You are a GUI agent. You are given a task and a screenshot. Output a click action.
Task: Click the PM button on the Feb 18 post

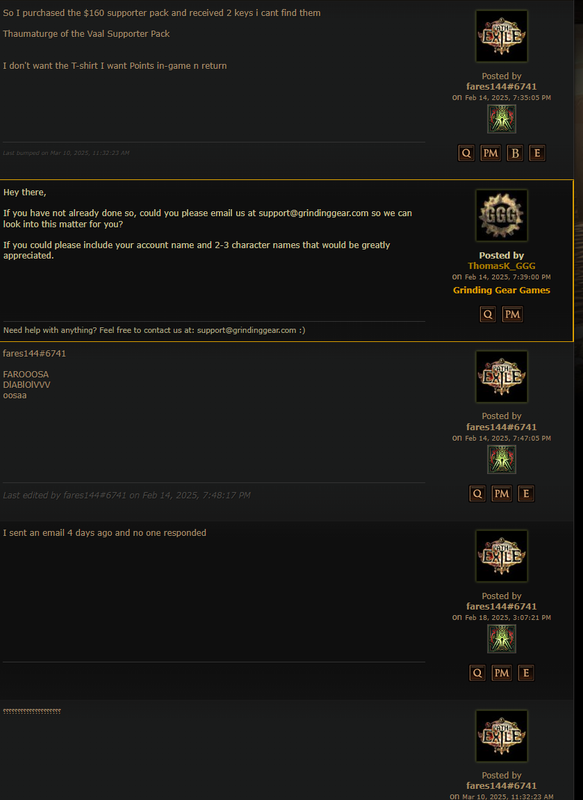click(501, 673)
